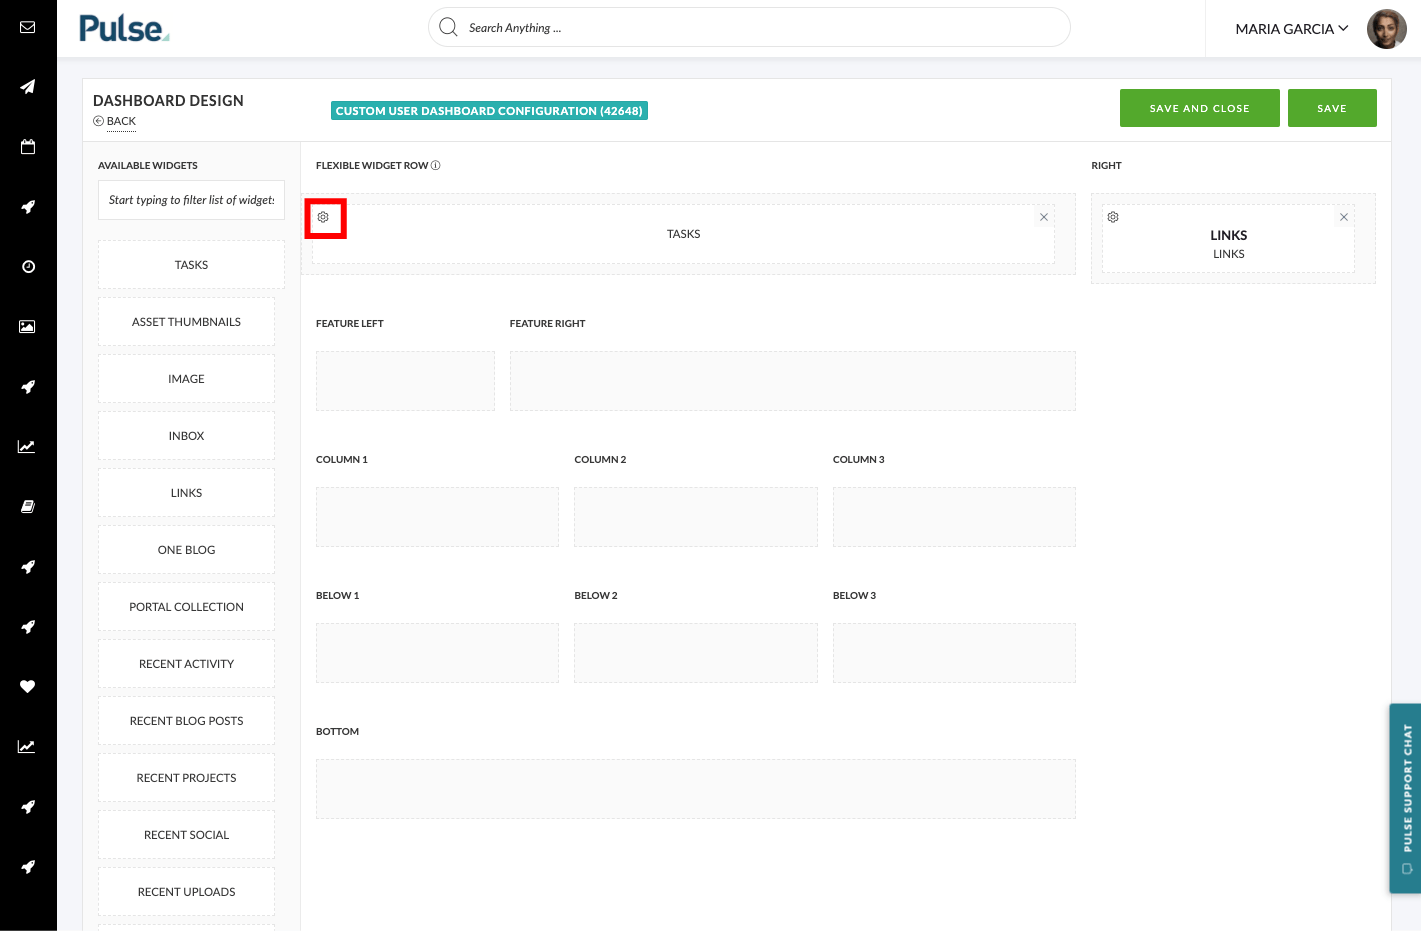Click the green Save button

pyautogui.click(x=1332, y=108)
